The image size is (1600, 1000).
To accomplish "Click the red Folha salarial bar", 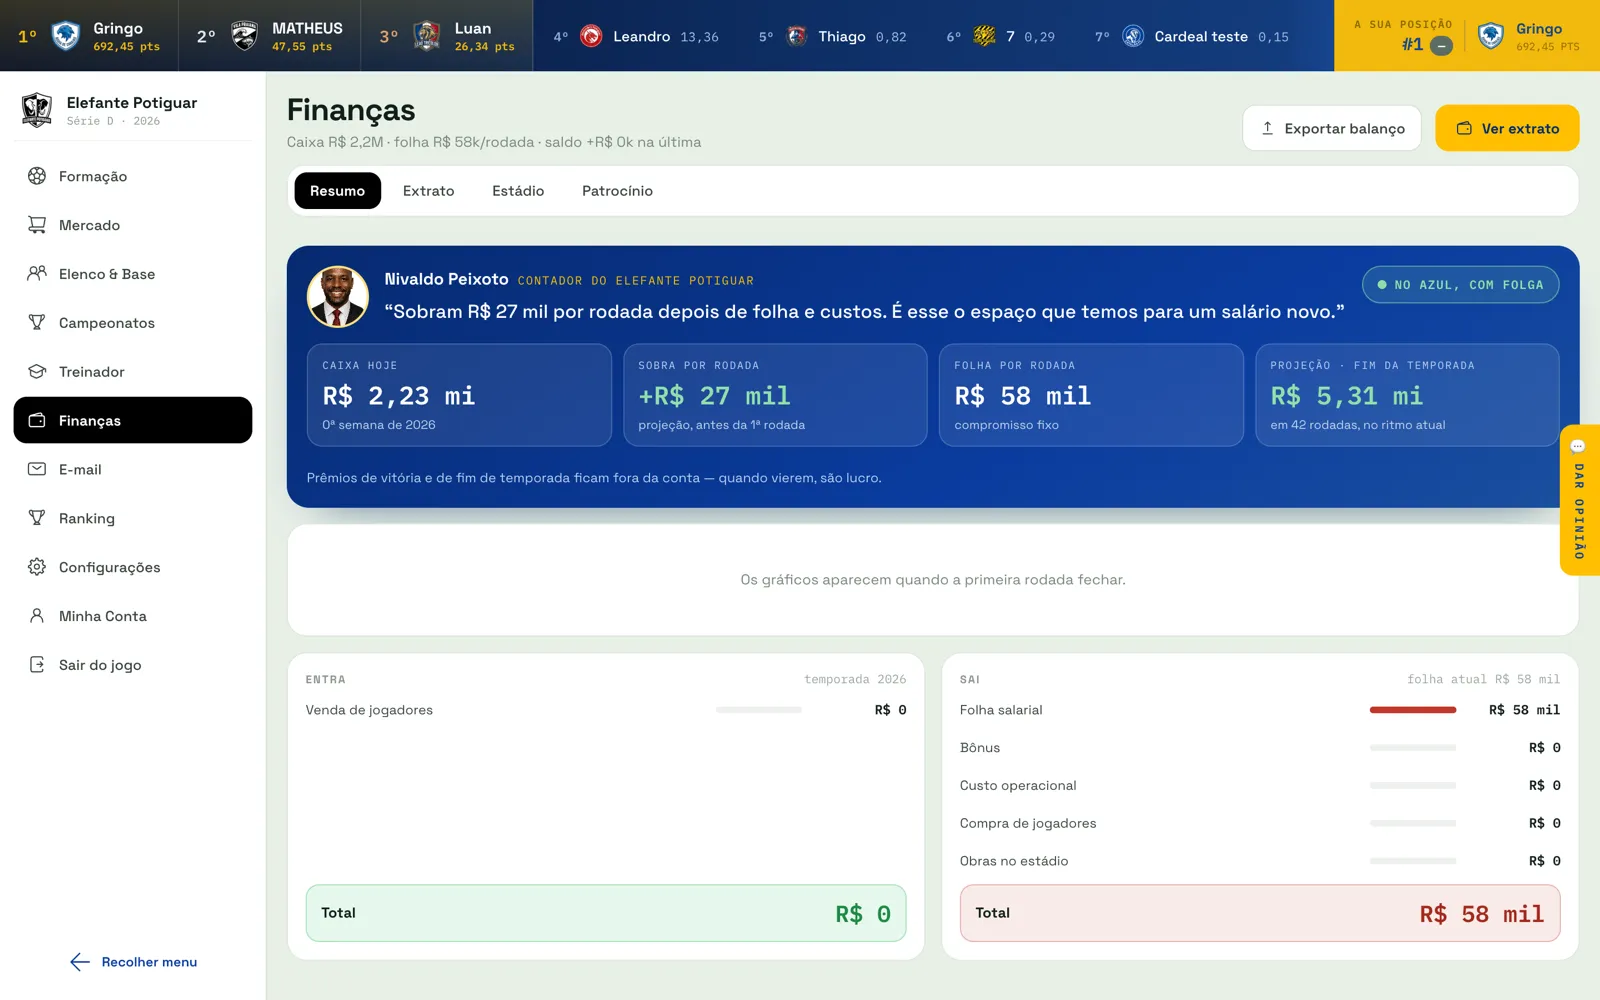I will click(x=1413, y=710).
